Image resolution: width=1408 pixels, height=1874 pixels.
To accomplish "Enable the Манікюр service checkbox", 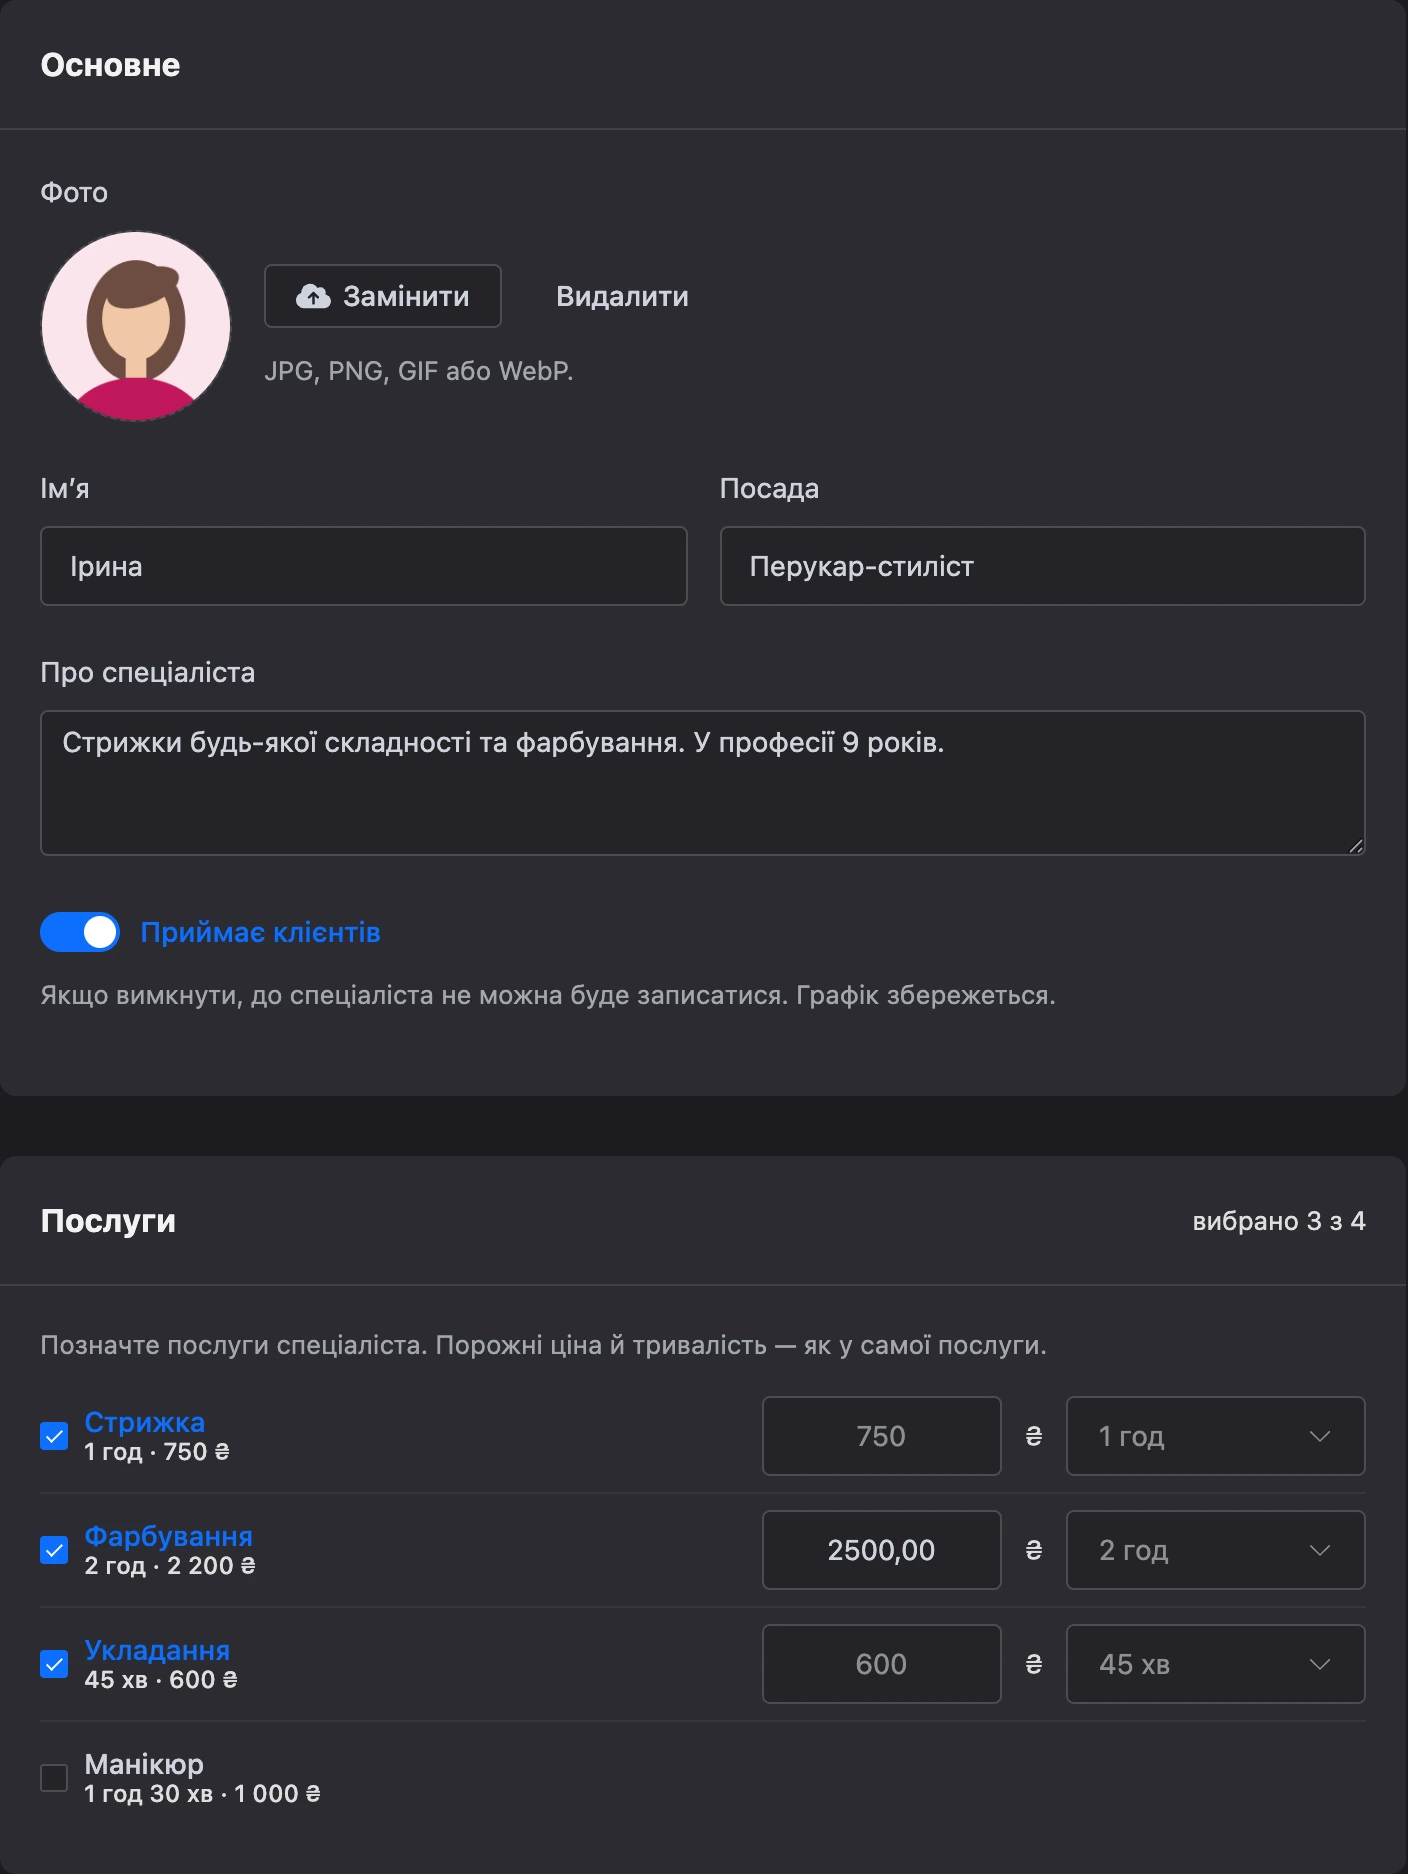I will [x=54, y=1778].
